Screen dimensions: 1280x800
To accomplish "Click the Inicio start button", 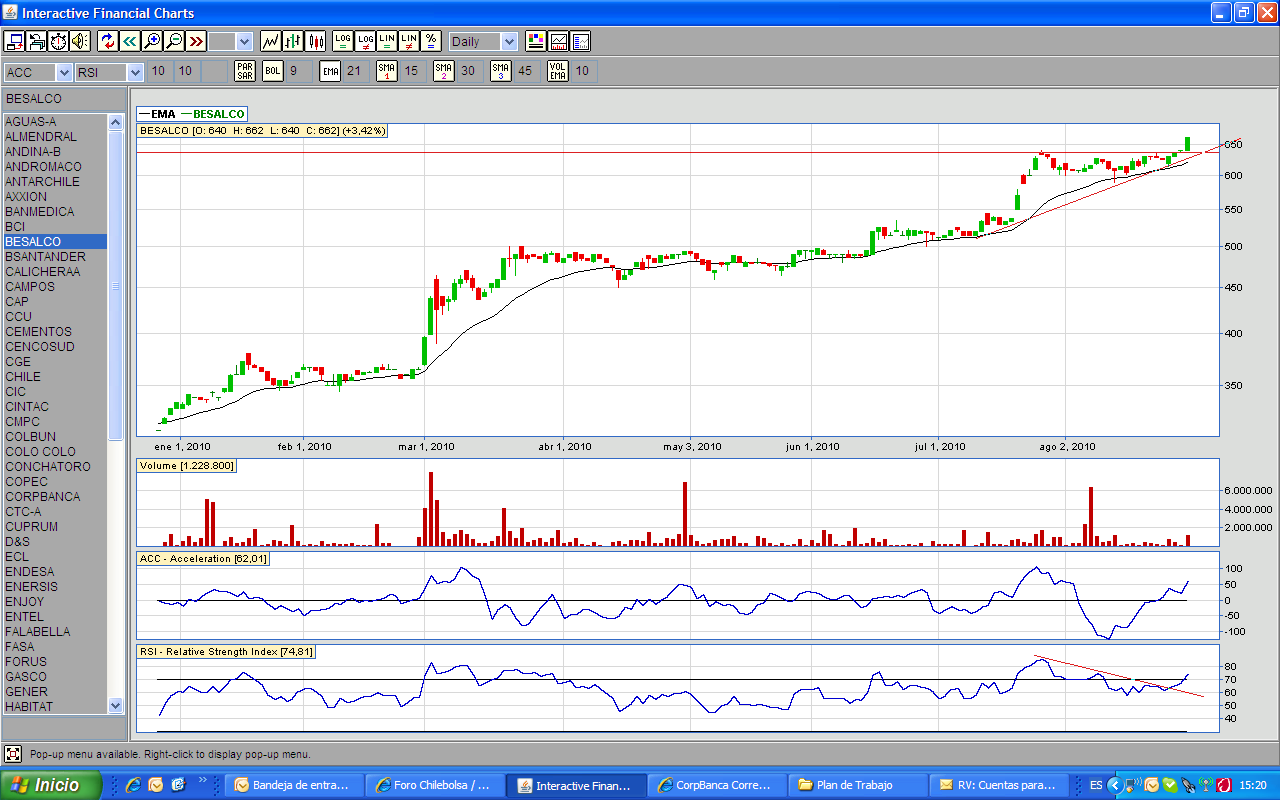I will pyautogui.click(x=51, y=785).
